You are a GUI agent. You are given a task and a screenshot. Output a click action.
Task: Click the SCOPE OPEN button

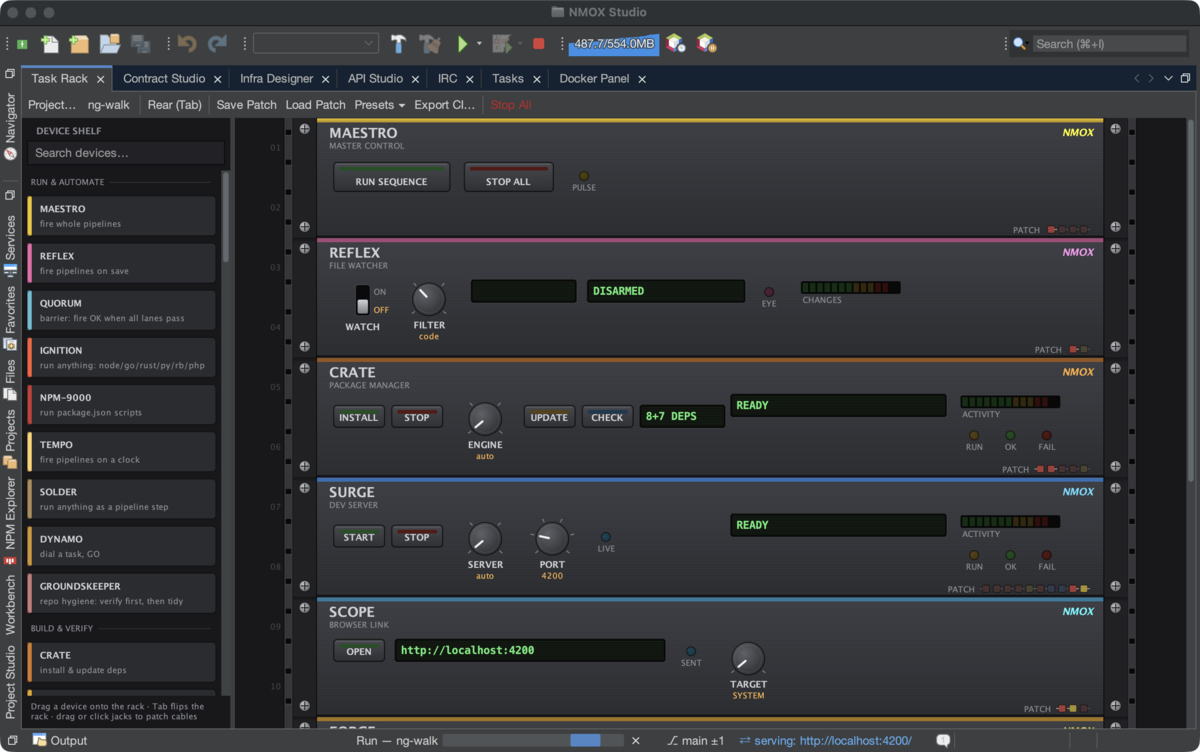click(x=358, y=650)
